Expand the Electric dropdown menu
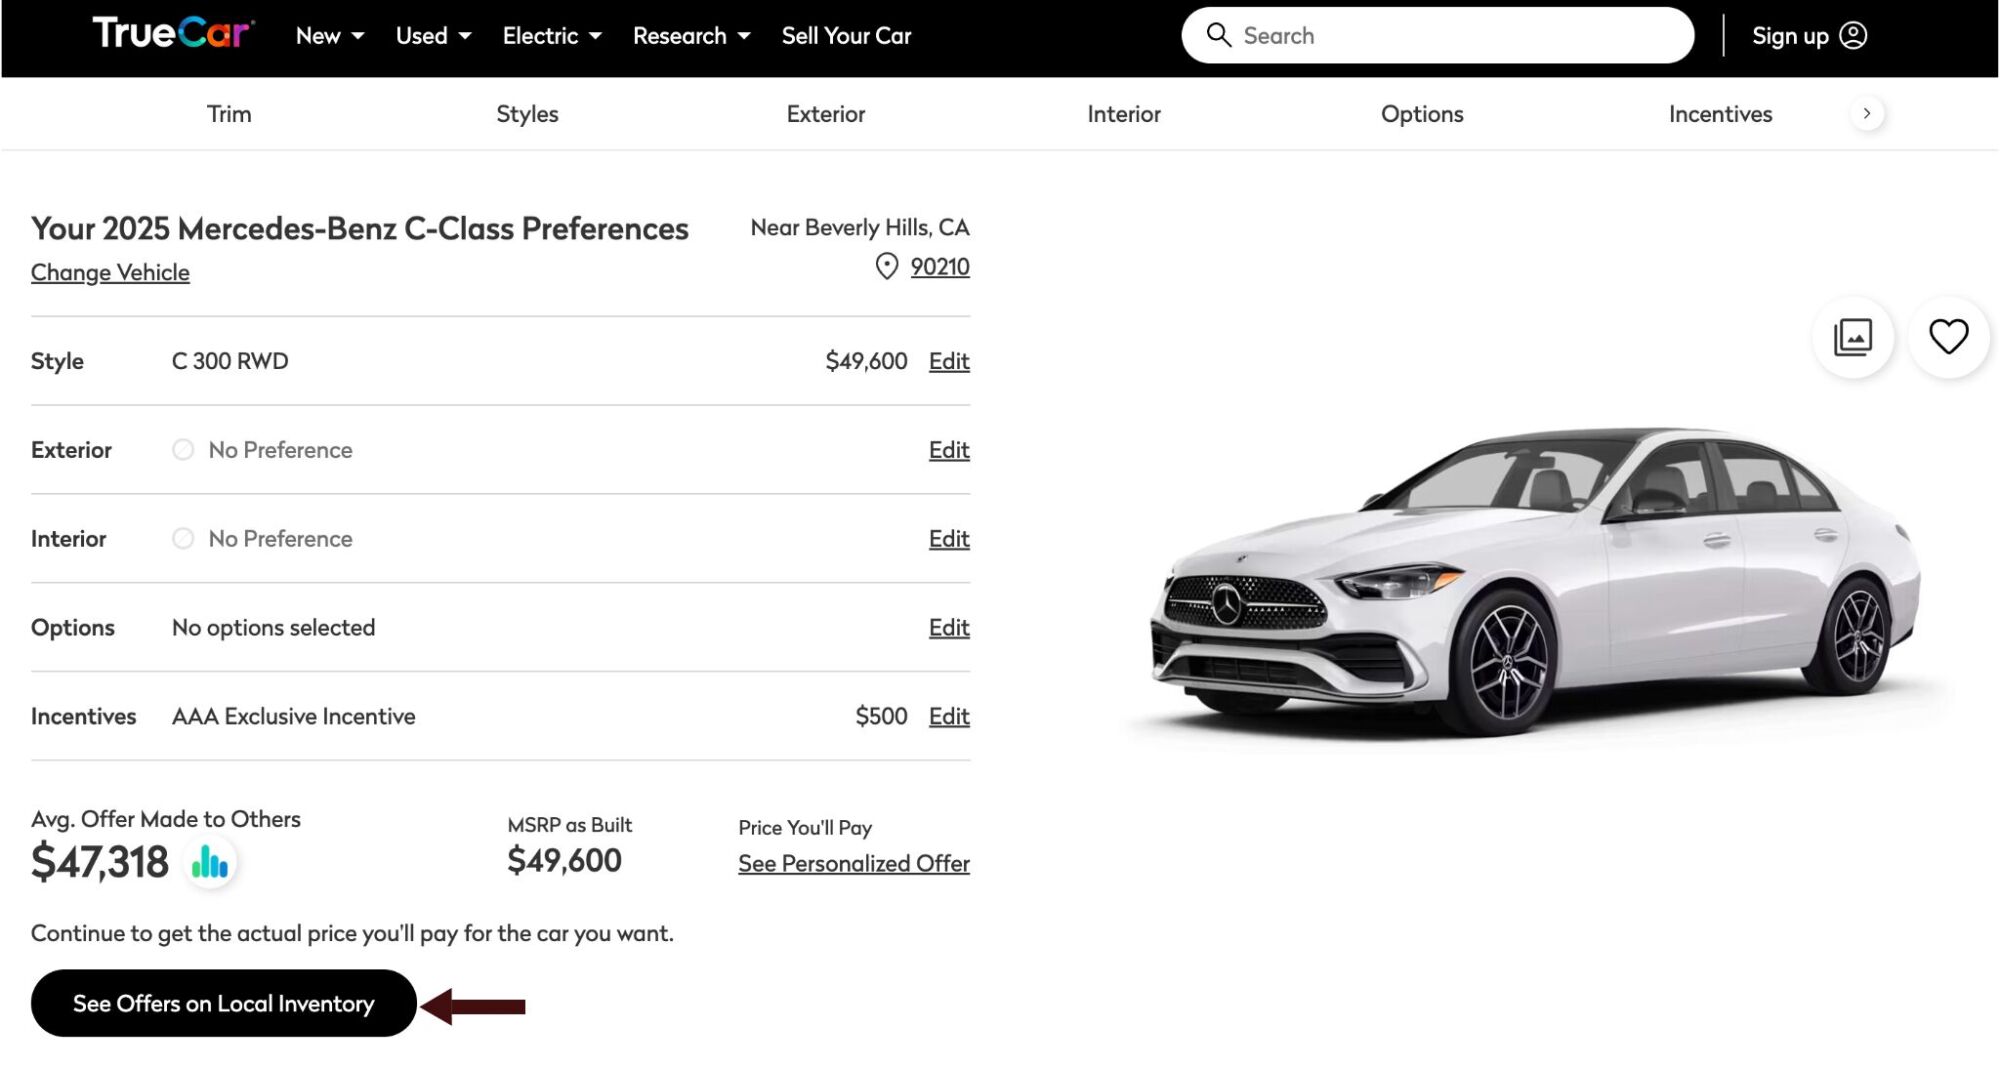The height and width of the screenshot is (1068, 2000). tap(552, 36)
